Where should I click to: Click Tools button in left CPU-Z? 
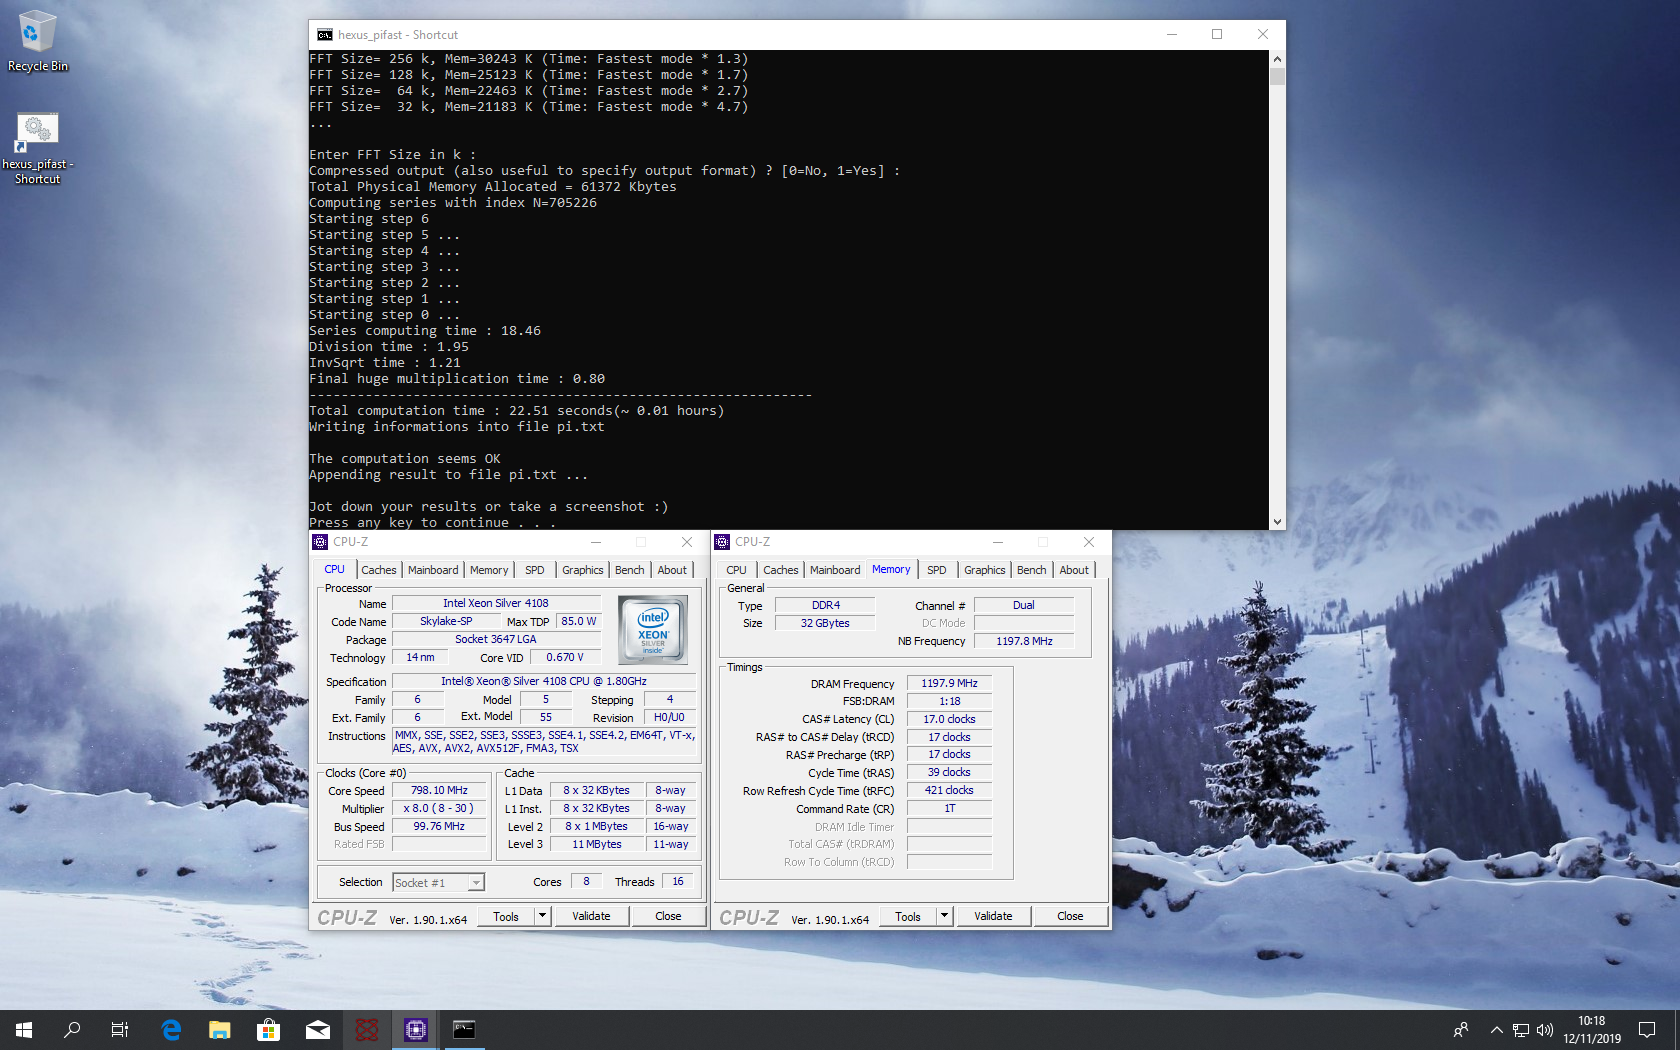pyautogui.click(x=506, y=916)
